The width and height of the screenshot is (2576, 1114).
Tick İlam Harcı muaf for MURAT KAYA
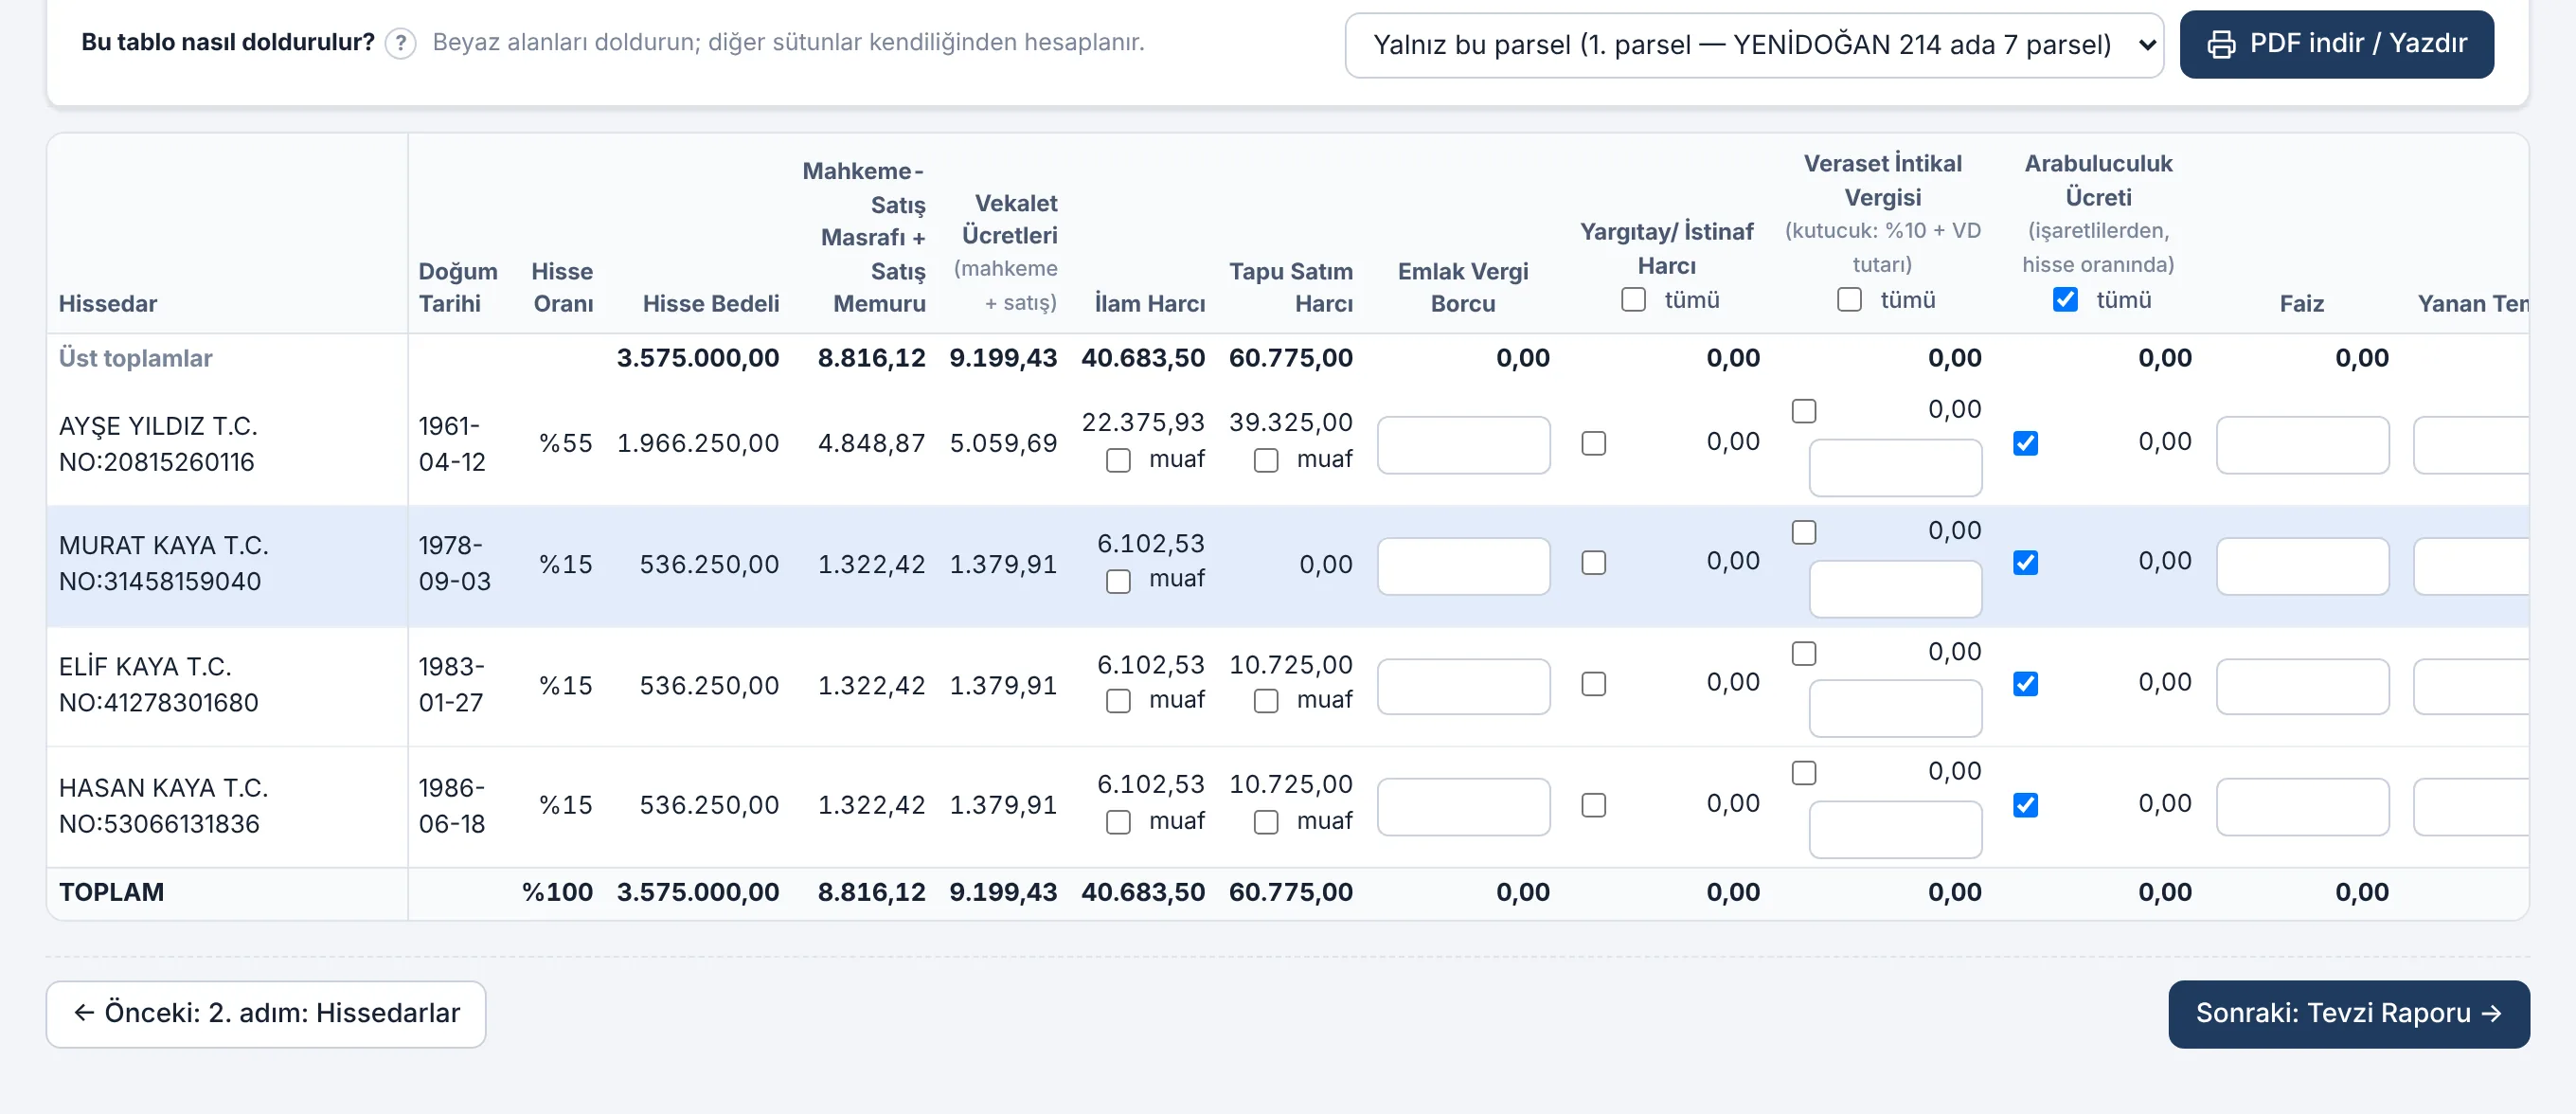(1118, 581)
